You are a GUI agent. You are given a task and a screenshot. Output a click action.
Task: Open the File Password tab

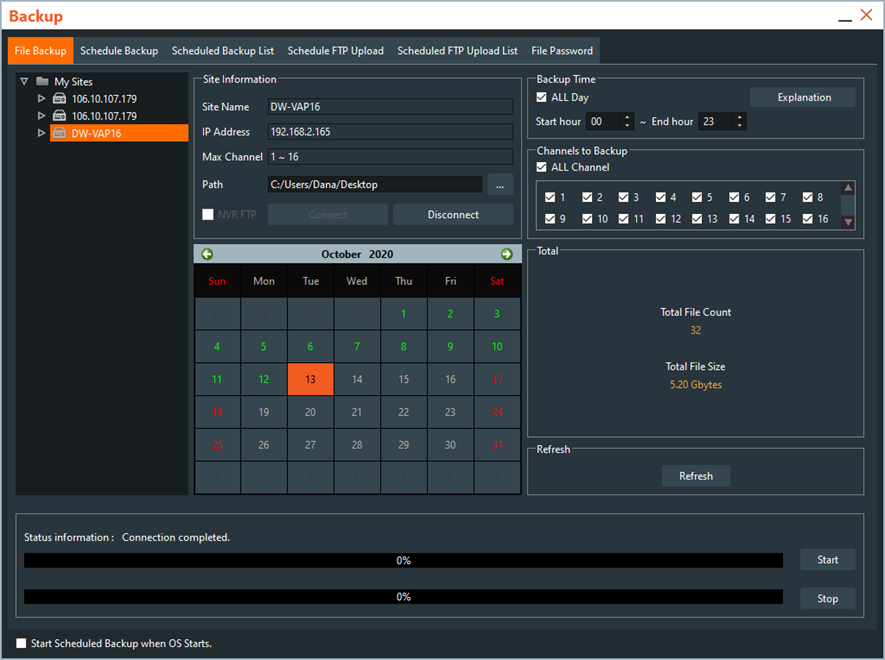[562, 51]
